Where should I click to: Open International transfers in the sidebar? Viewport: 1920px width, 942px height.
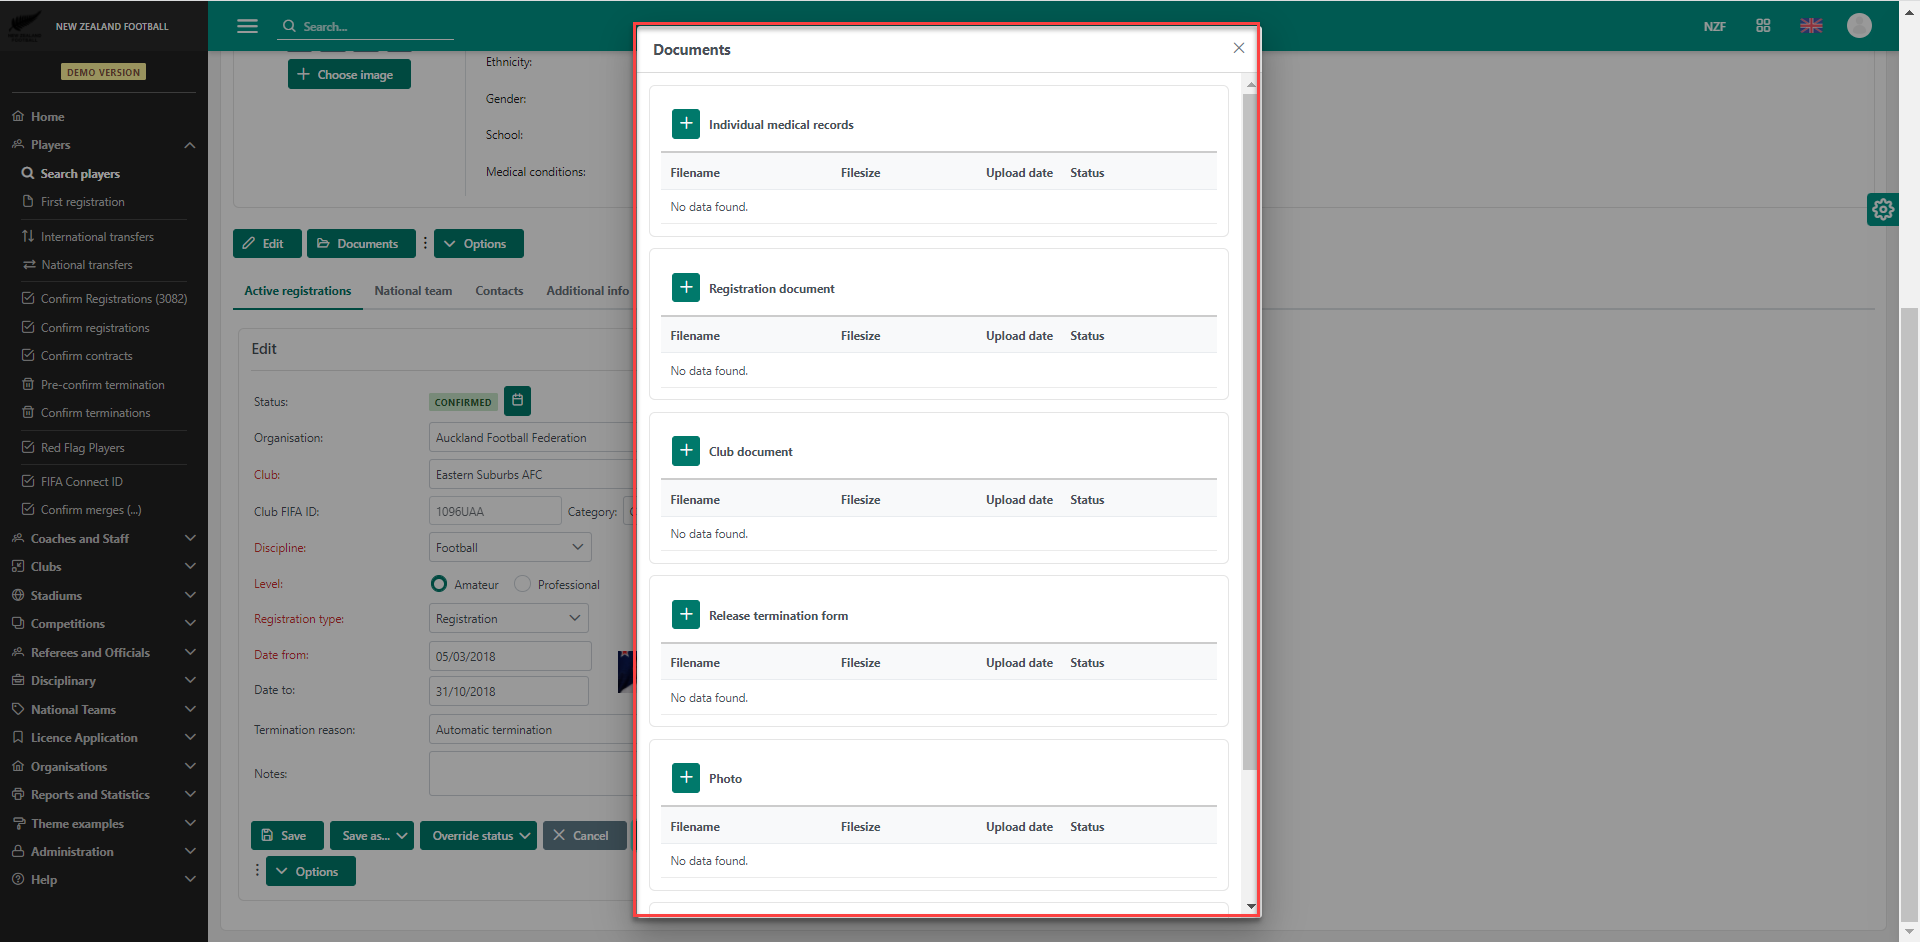tap(97, 237)
